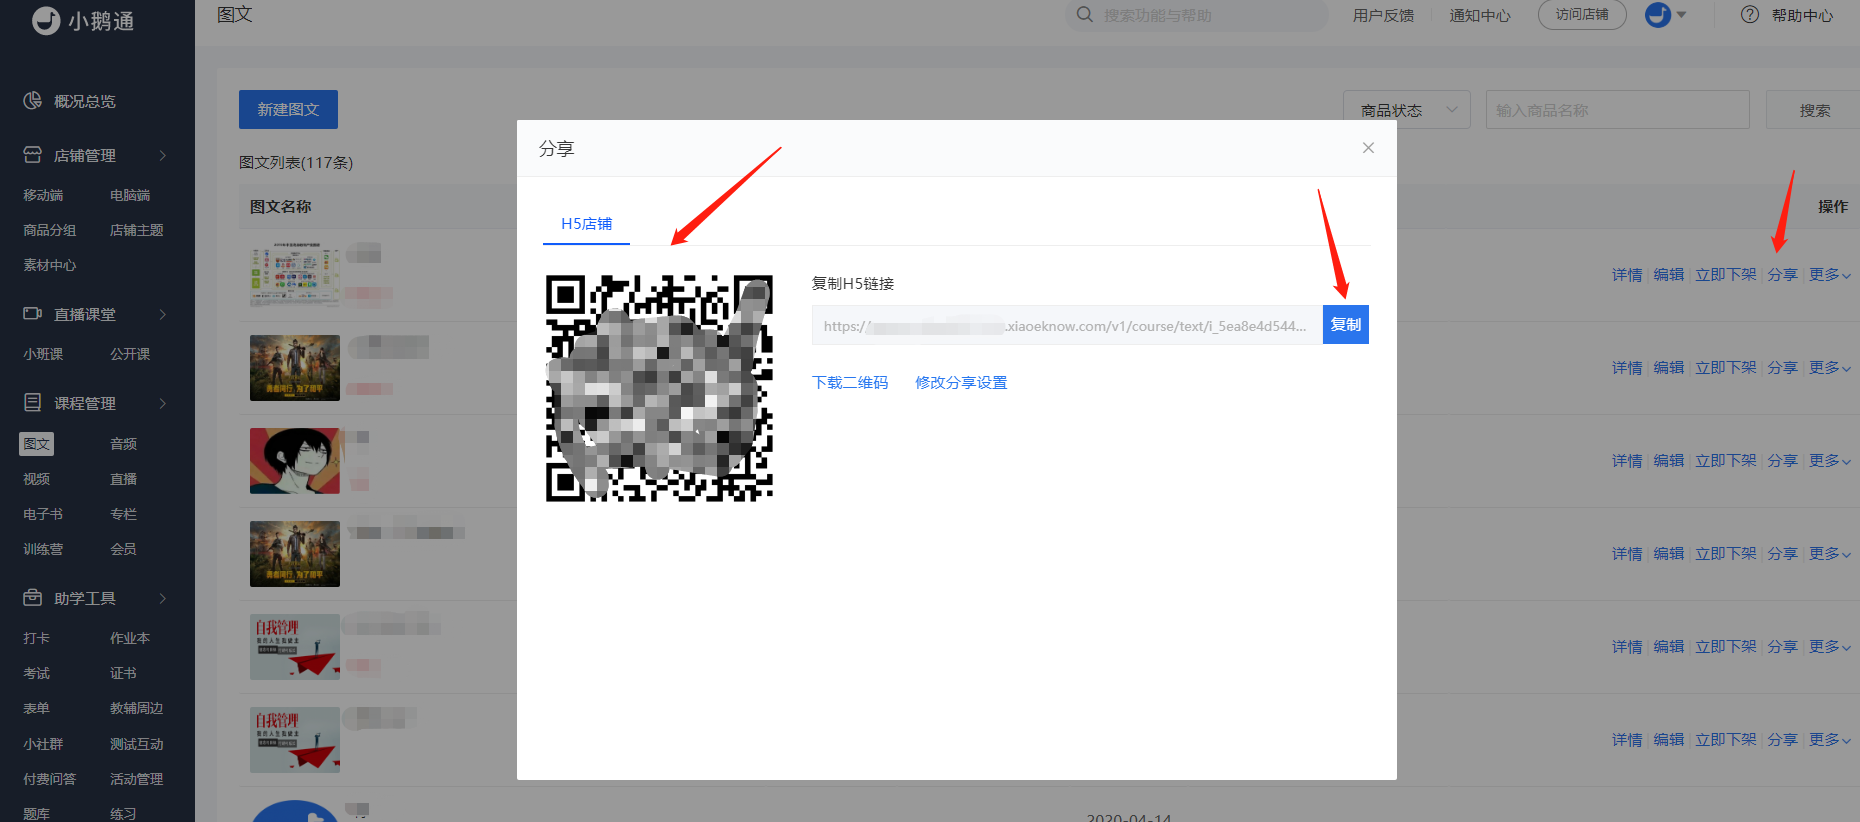Focus the H5 link text field
The width and height of the screenshot is (1860, 822).
[1067, 325]
